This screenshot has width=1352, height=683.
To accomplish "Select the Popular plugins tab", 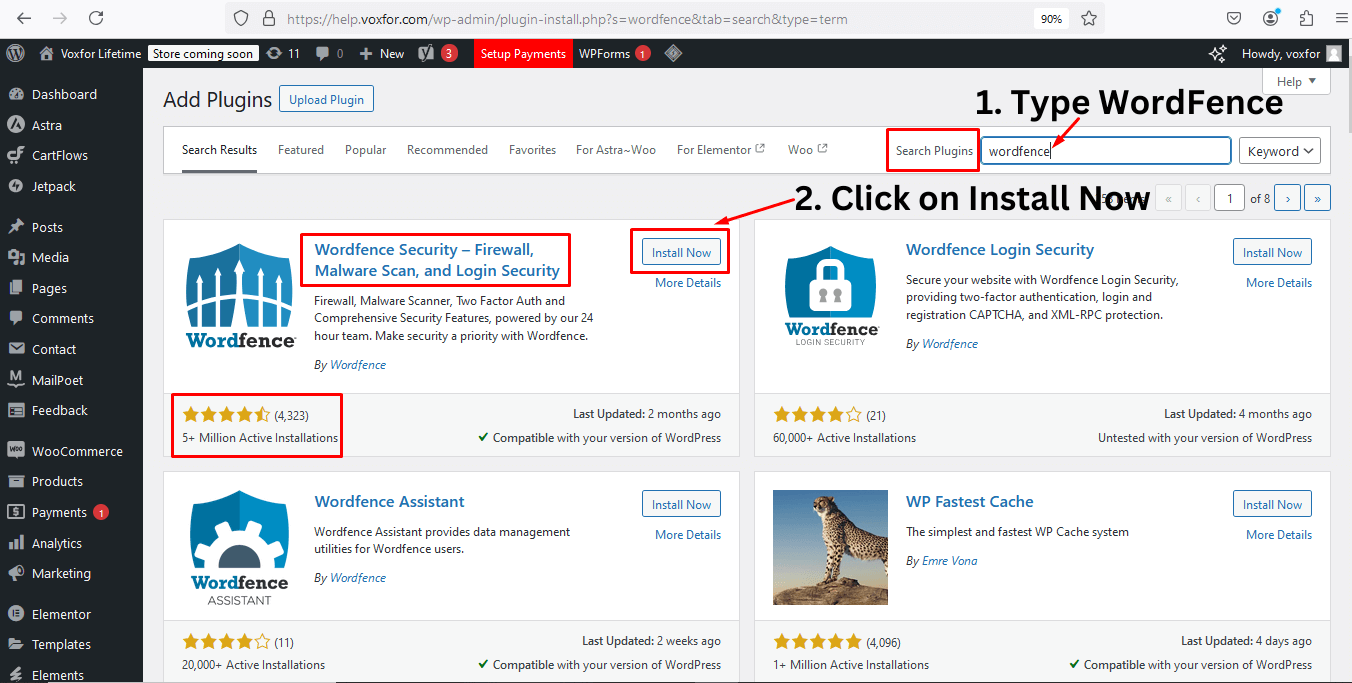I will [365, 149].
